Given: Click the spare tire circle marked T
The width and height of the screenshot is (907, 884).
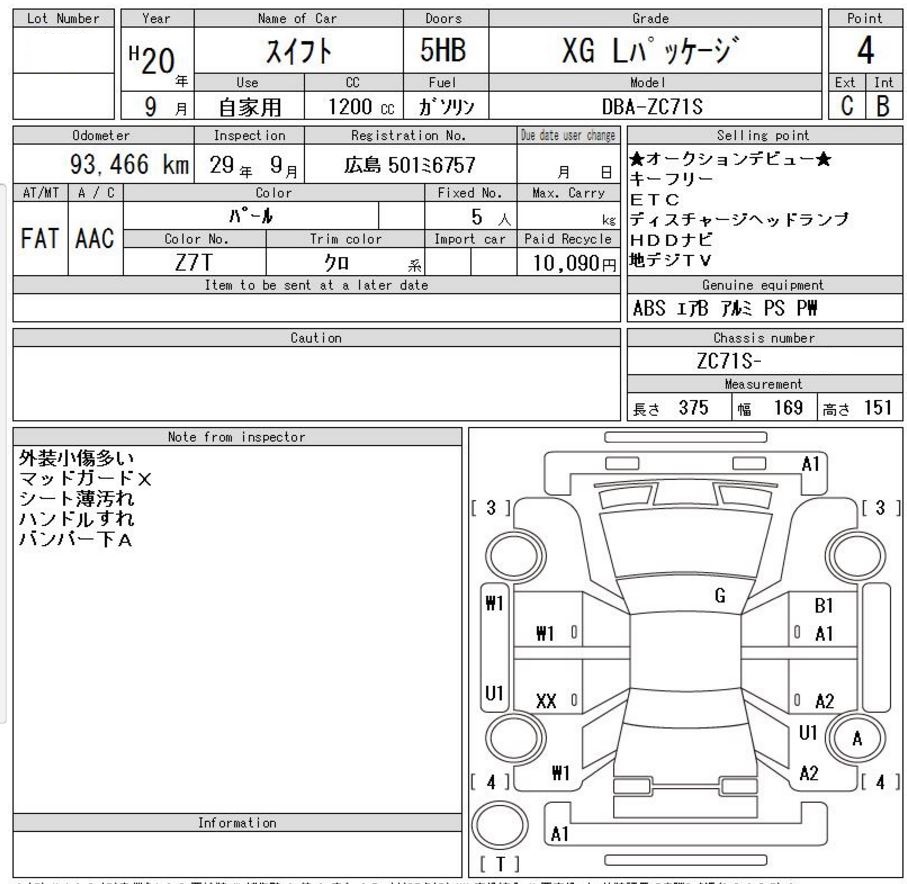Looking at the screenshot, I should [499, 826].
